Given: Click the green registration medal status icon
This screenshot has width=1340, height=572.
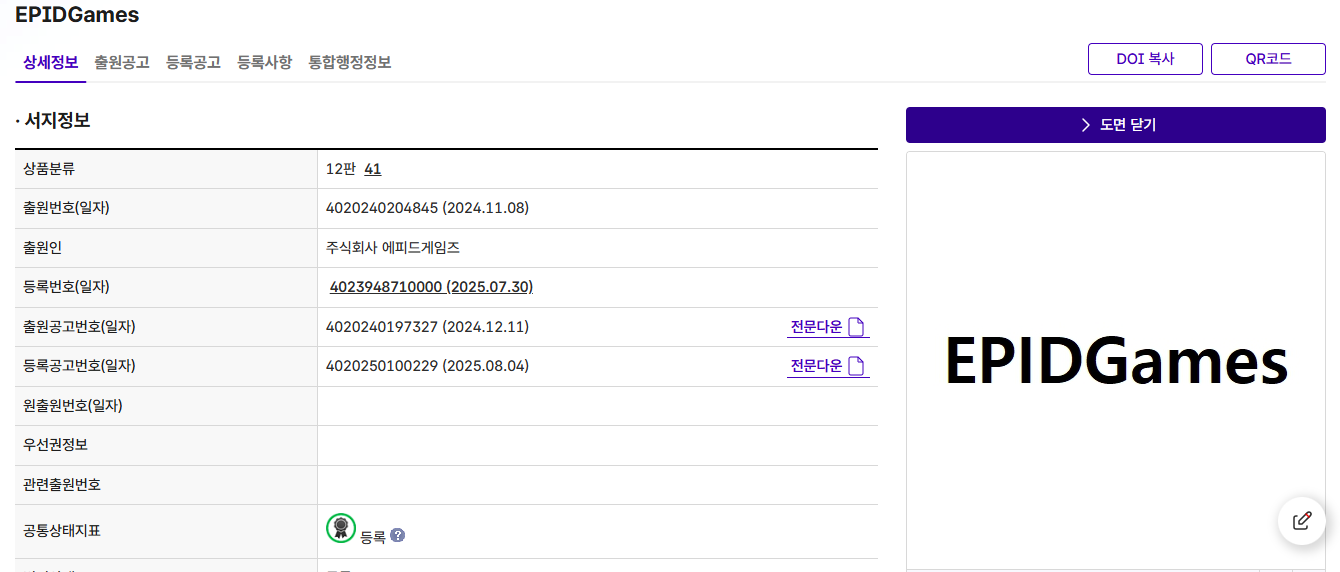Looking at the screenshot, I should coord(341,528).
